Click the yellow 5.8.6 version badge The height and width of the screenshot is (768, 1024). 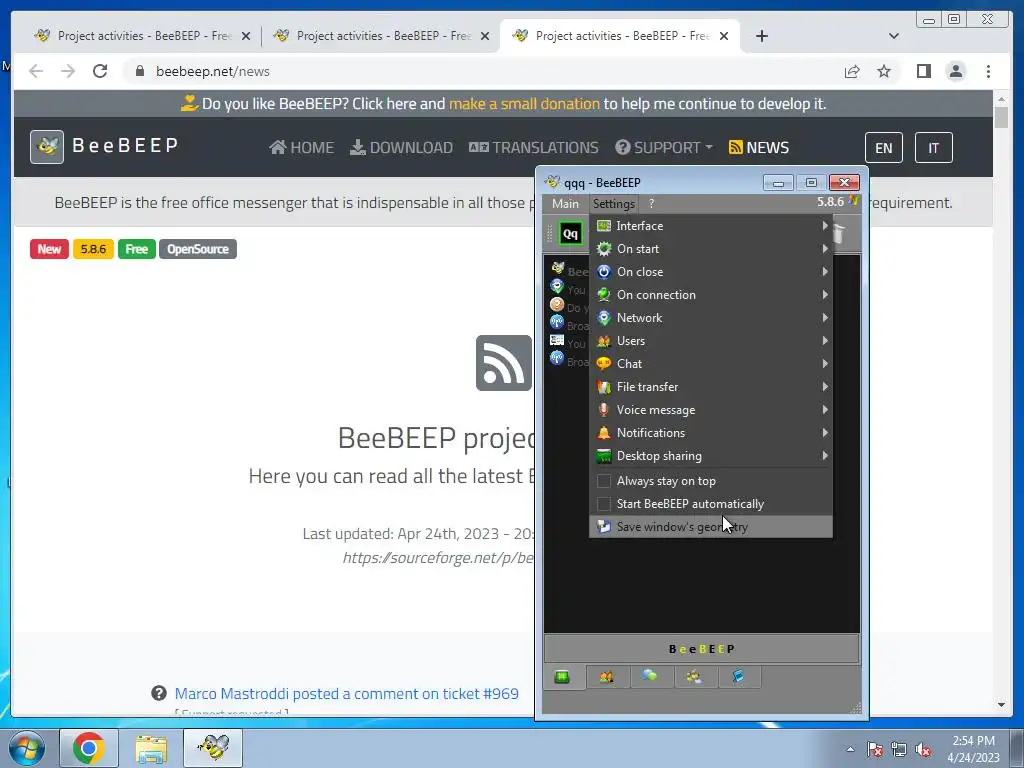click(x=93, y=249)
